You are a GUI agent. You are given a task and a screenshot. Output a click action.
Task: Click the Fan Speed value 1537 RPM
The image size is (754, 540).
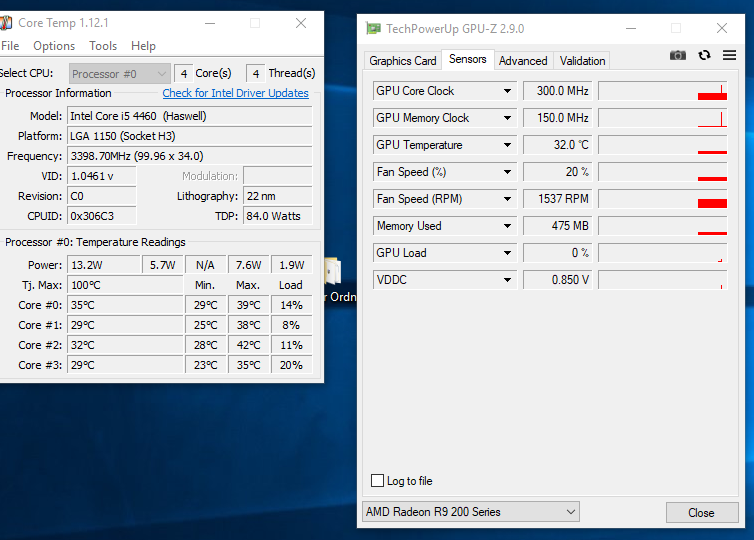tap(558, 199)
